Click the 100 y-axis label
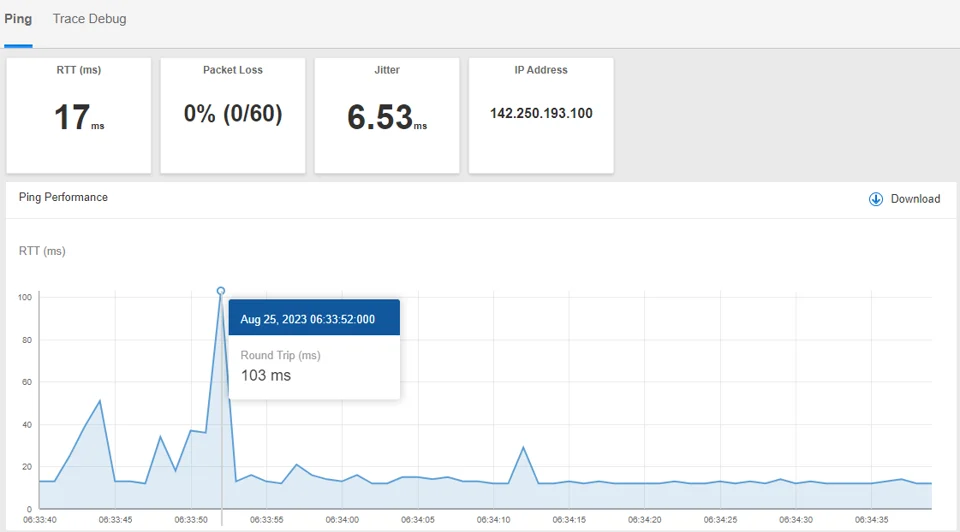The height and width of the screenshot is (532, 960). click(x=24, y=298)
